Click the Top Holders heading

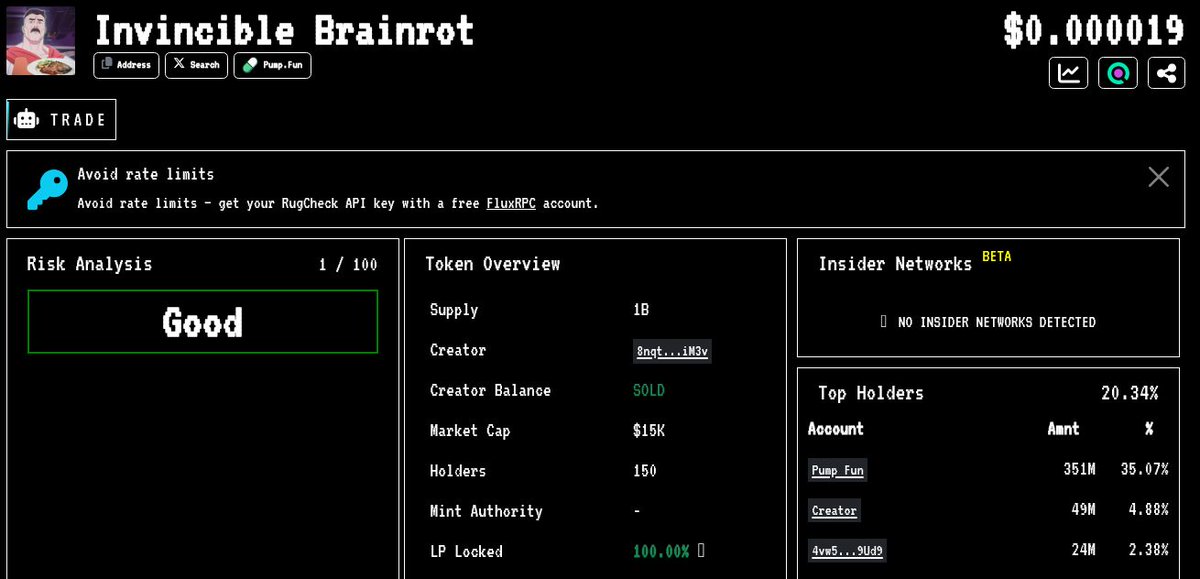point(871,393)
